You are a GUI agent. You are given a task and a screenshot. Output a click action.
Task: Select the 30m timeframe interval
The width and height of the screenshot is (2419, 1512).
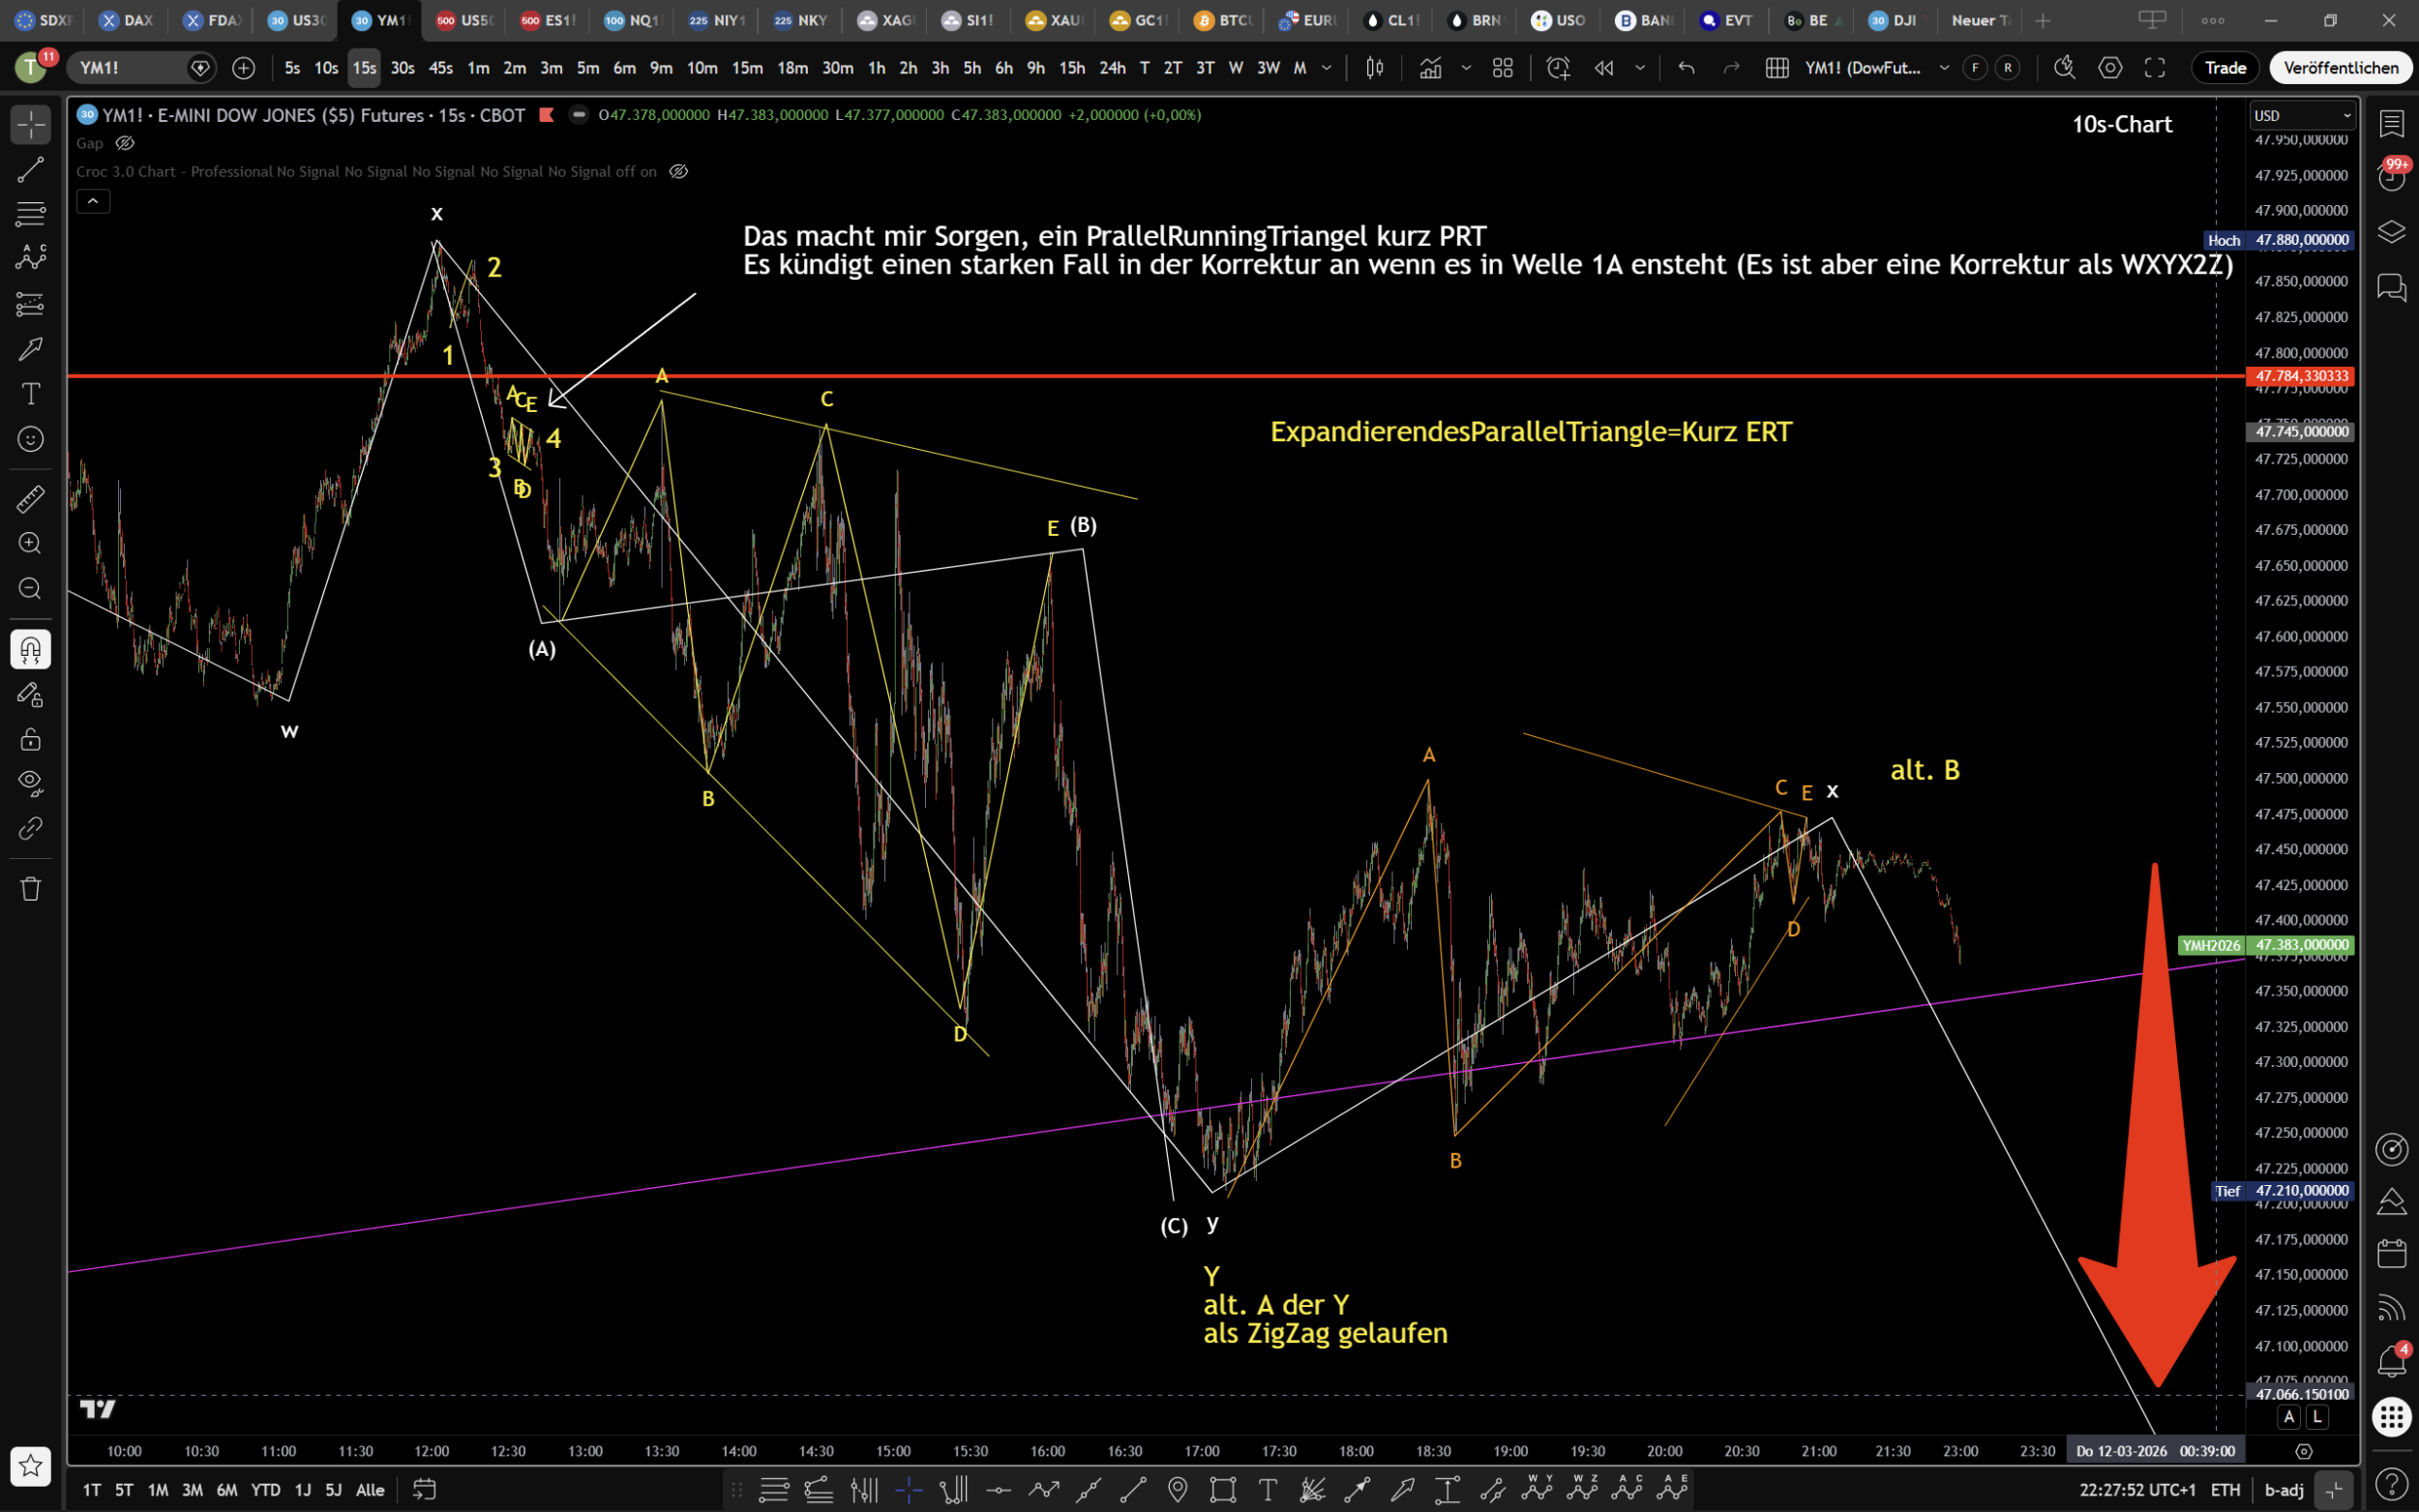pos(837,68)
